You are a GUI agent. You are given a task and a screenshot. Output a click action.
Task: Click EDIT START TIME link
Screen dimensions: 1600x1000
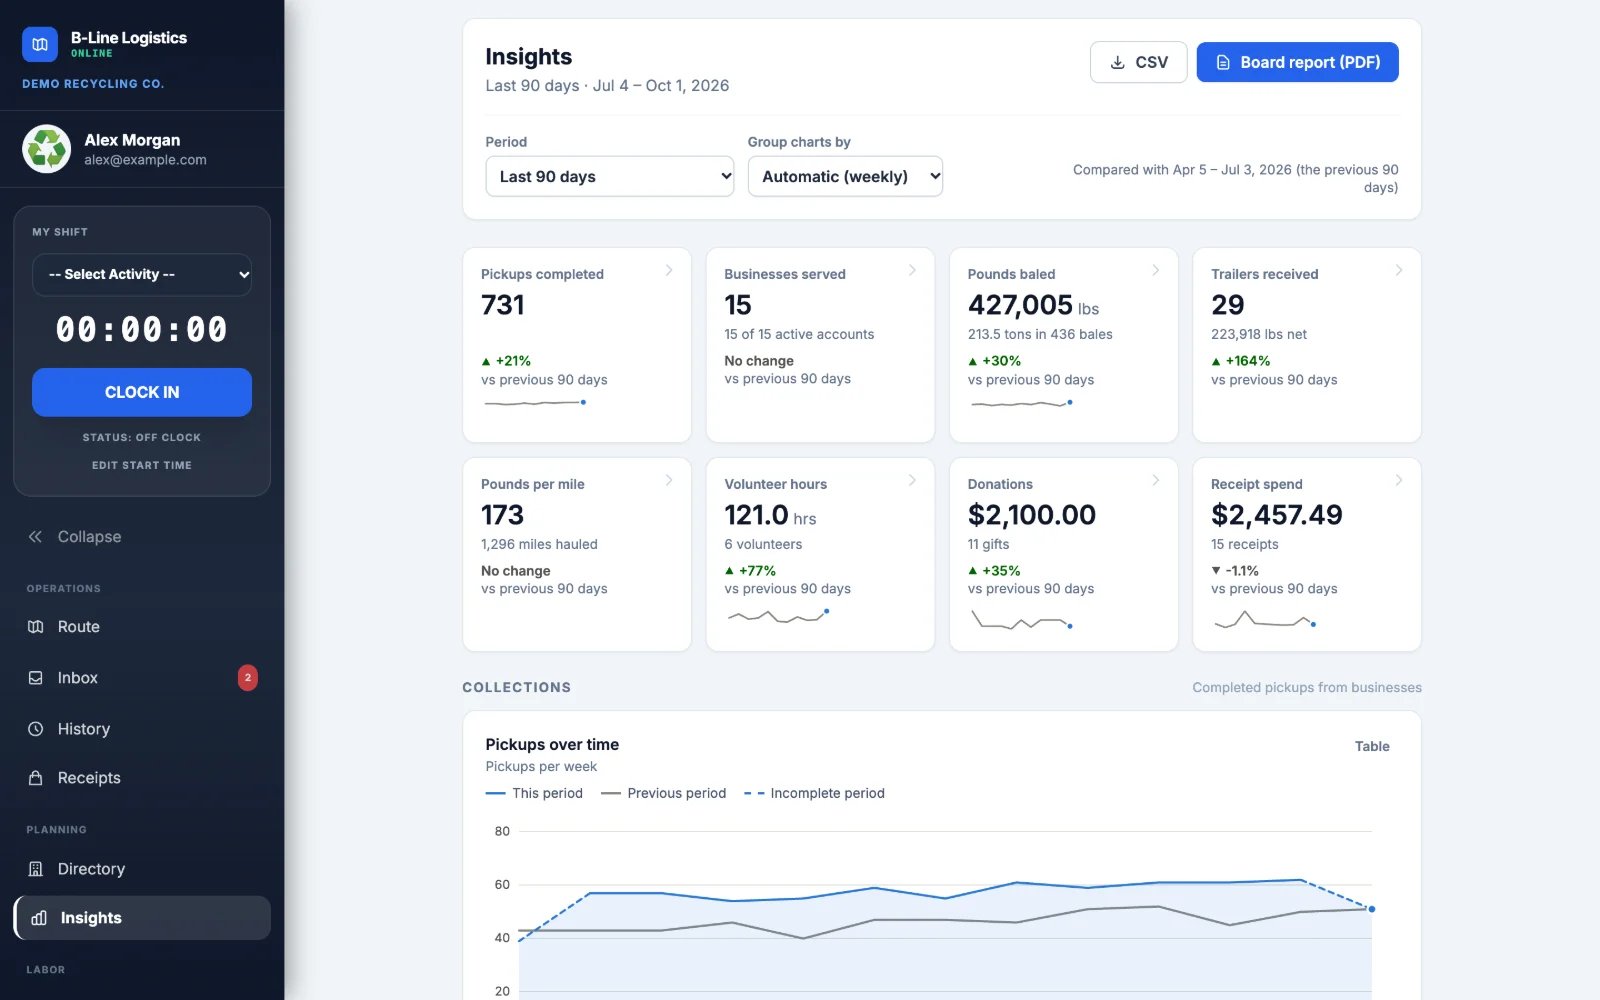[142, 465]
